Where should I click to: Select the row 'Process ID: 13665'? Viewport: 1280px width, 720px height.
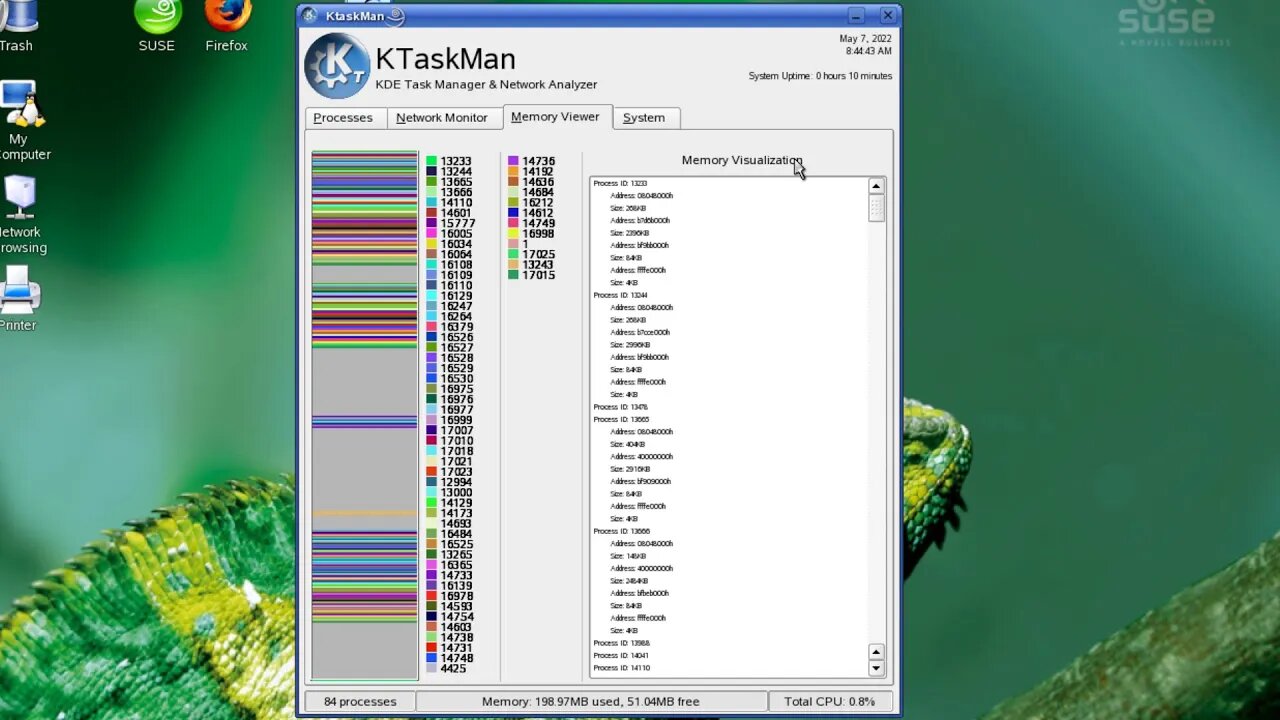[620, 419]
